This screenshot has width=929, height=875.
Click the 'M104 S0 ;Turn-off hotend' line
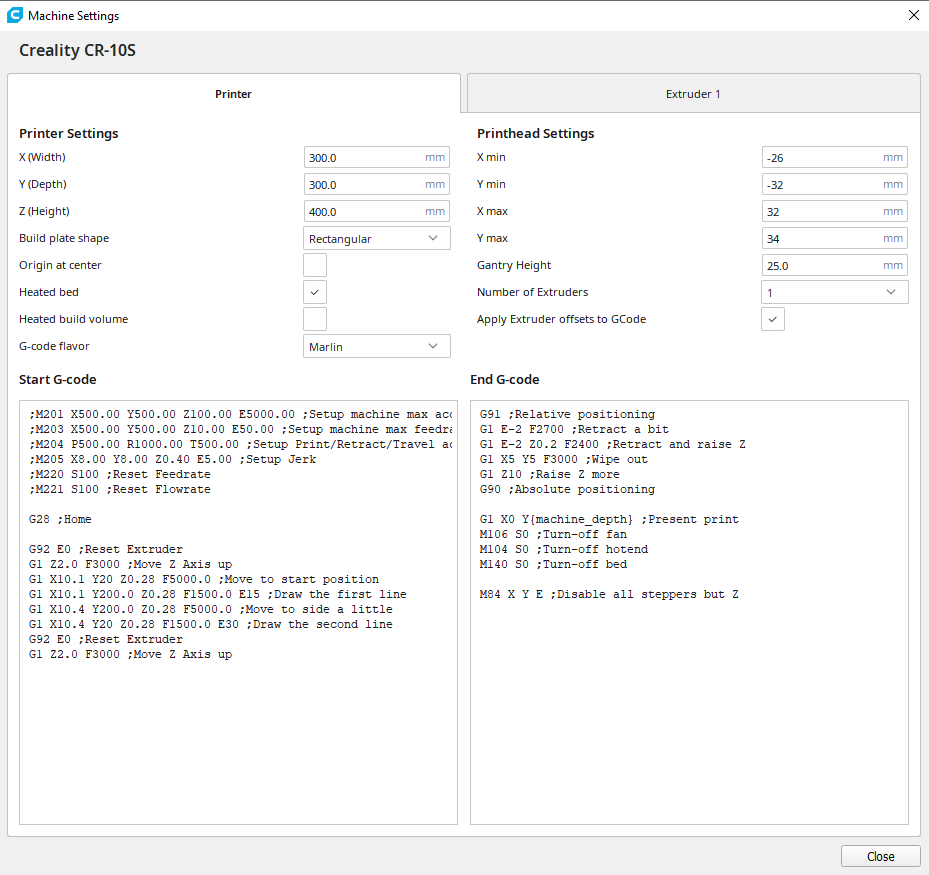point(564,549)
